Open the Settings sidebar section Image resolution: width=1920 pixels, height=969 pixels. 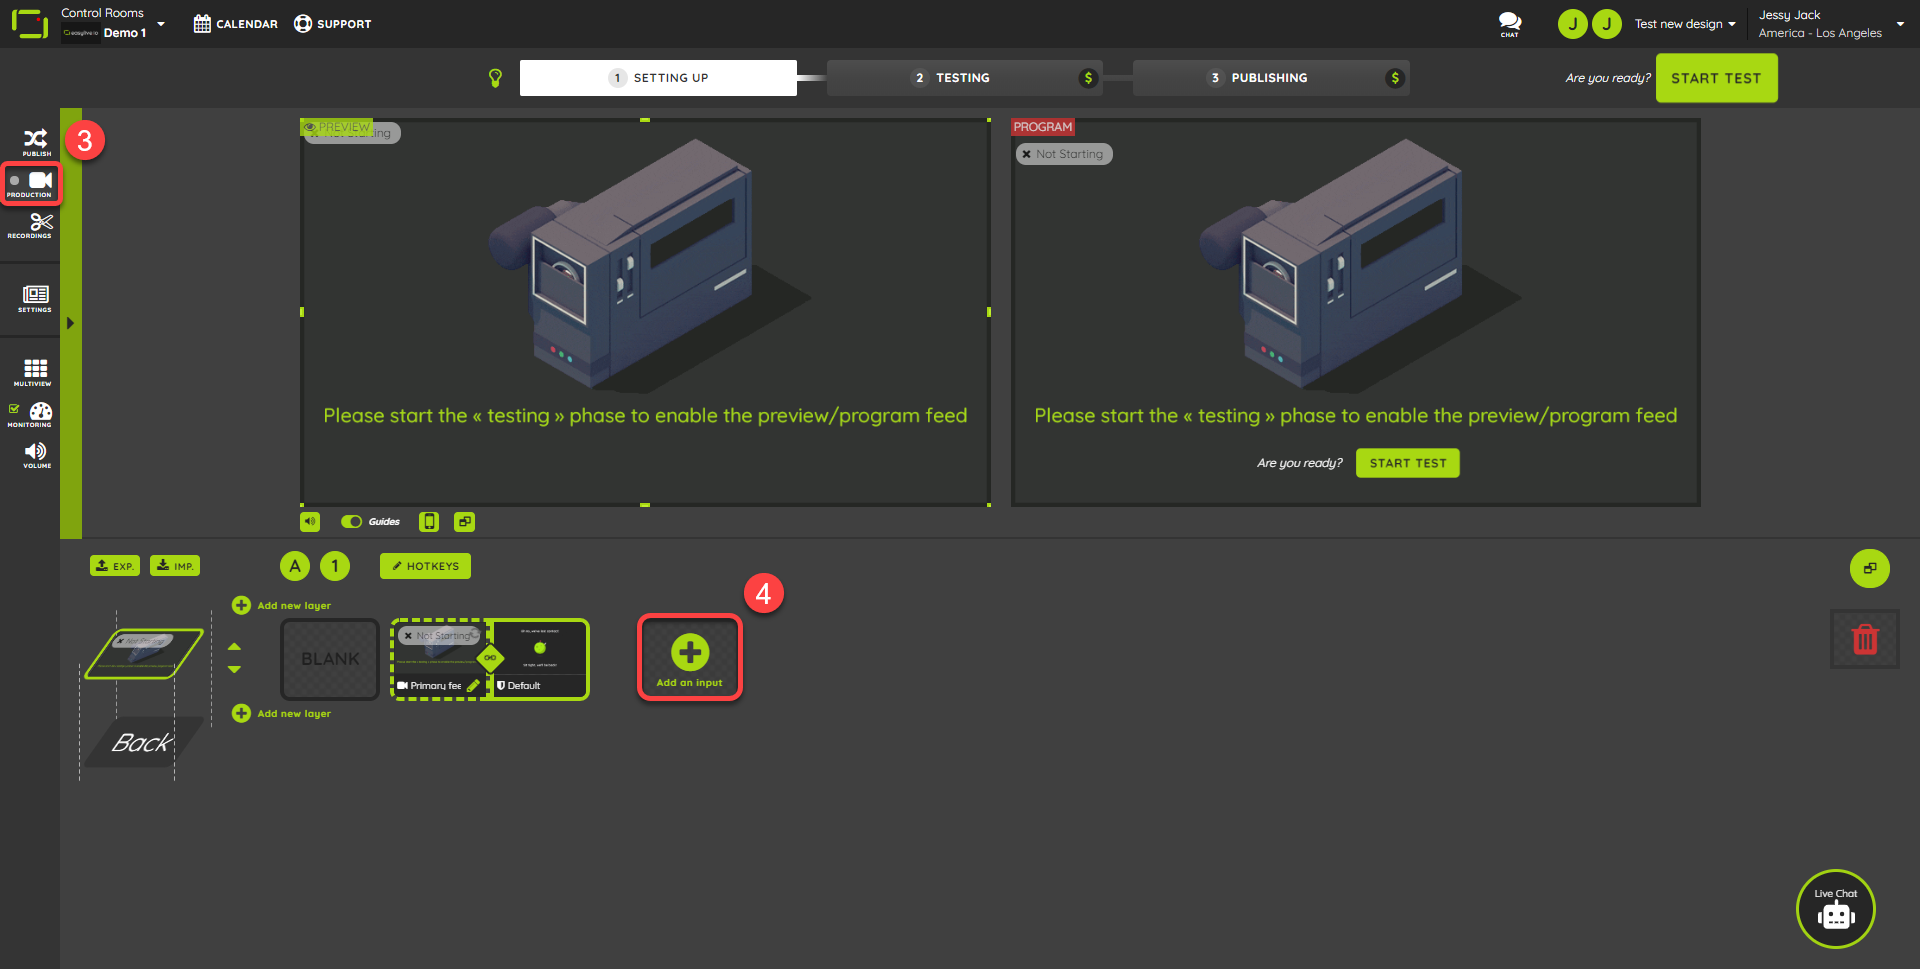click(35, 299)
